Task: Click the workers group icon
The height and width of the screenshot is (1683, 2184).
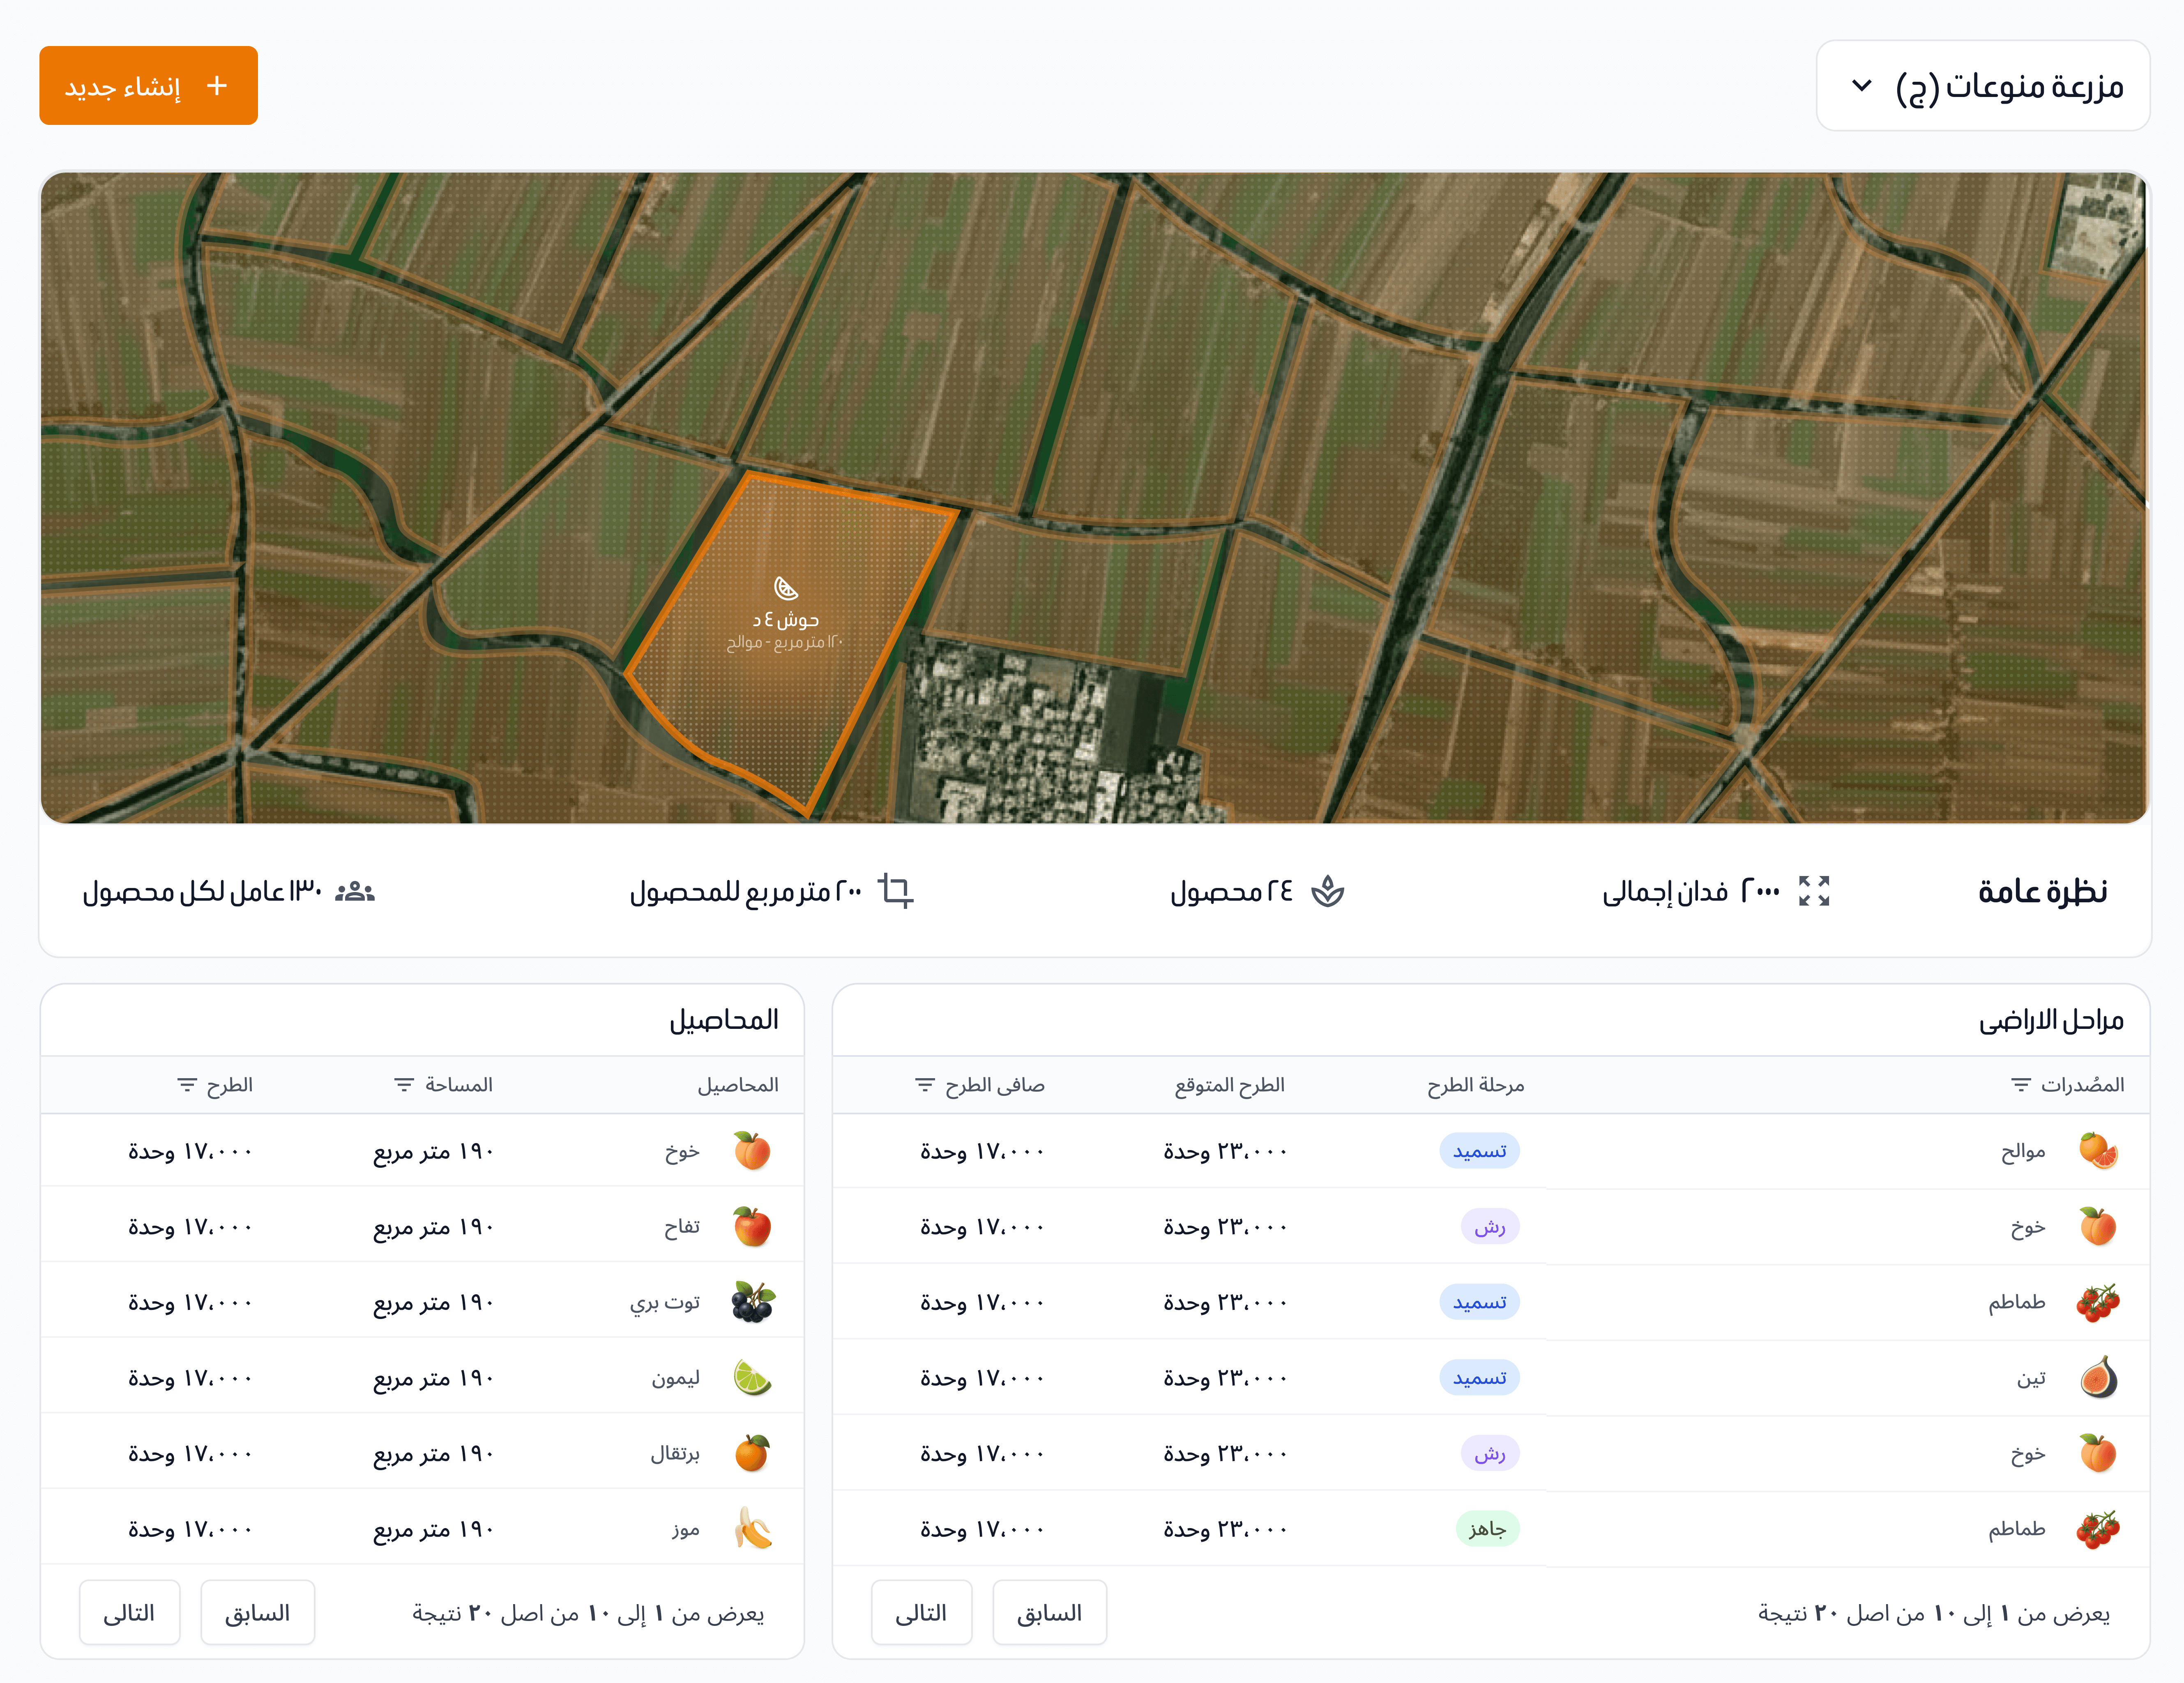Action: click(x=354, y=890)
